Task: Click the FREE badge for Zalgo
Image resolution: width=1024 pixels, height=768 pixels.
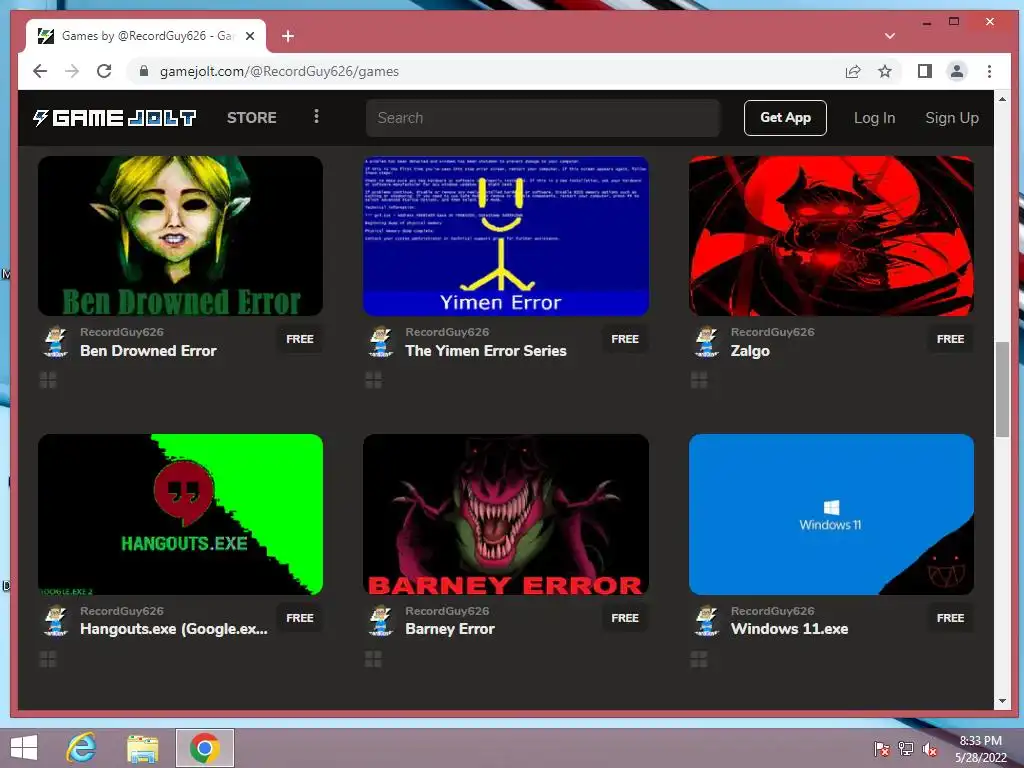Action: pyautogui.click(x=950, y=339)
